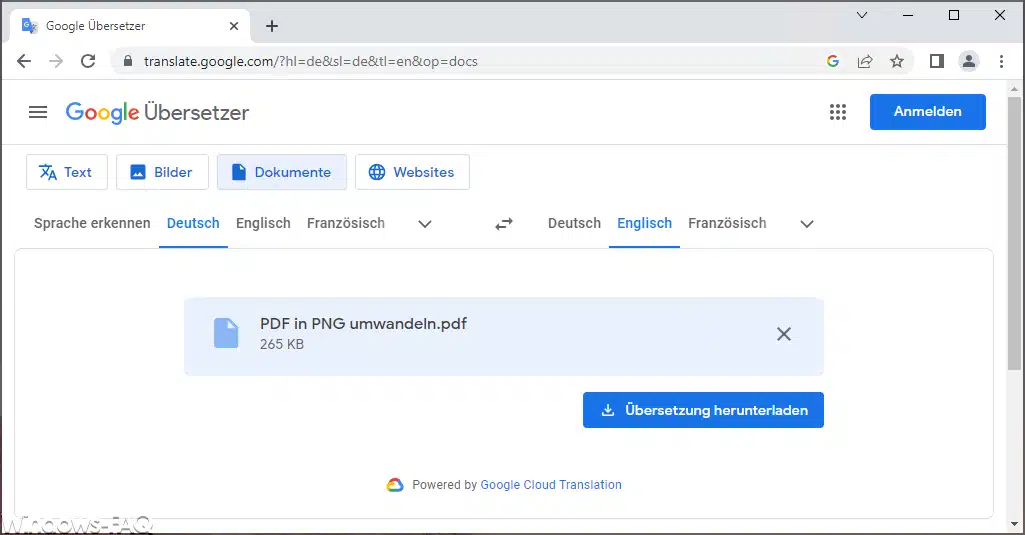This screenshot has height=535, width=1025.
Task: Click the PDF document file icon
Action: tap(226, 334)
